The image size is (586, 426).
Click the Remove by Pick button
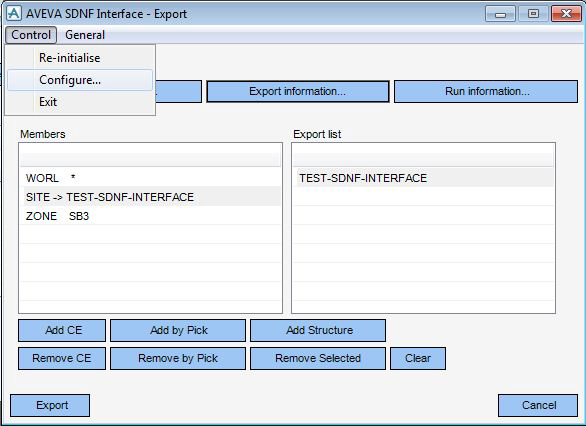tap(178, 358)
